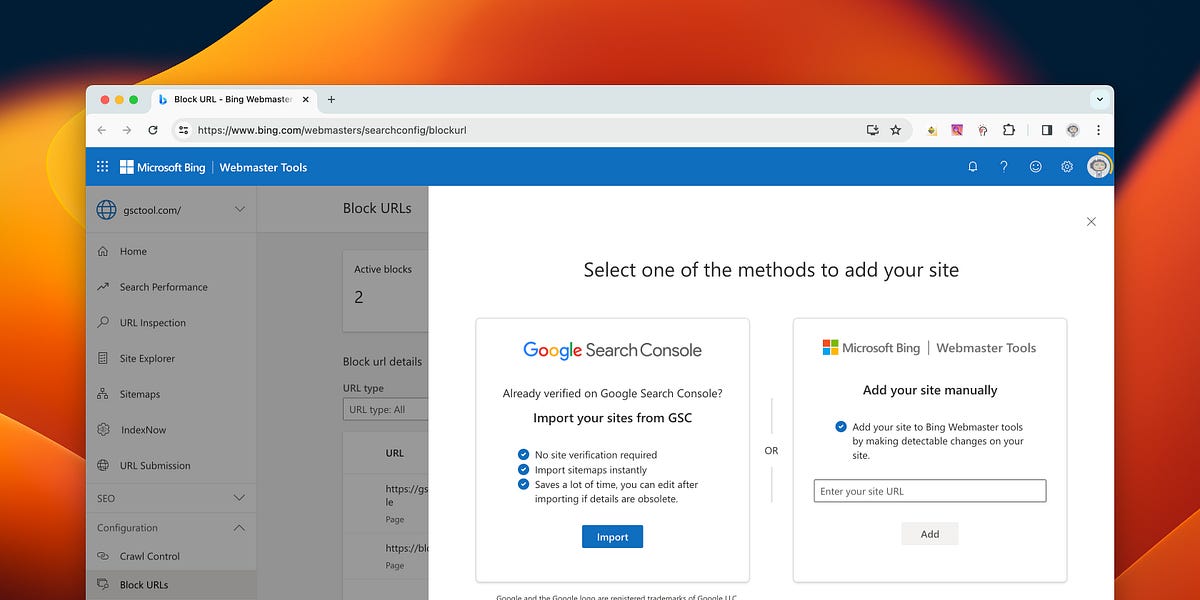
Task: Open the feedback smiley face
Action: coord(1035,166)
